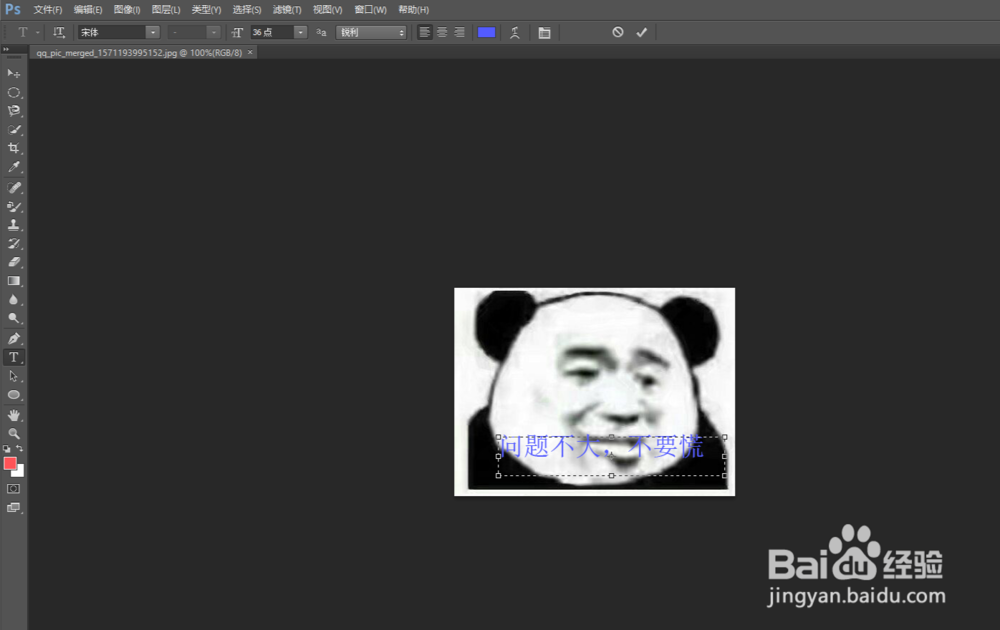Open the blue text color swatch
This screenshot has width=1000, height=630.
(487, 32)
